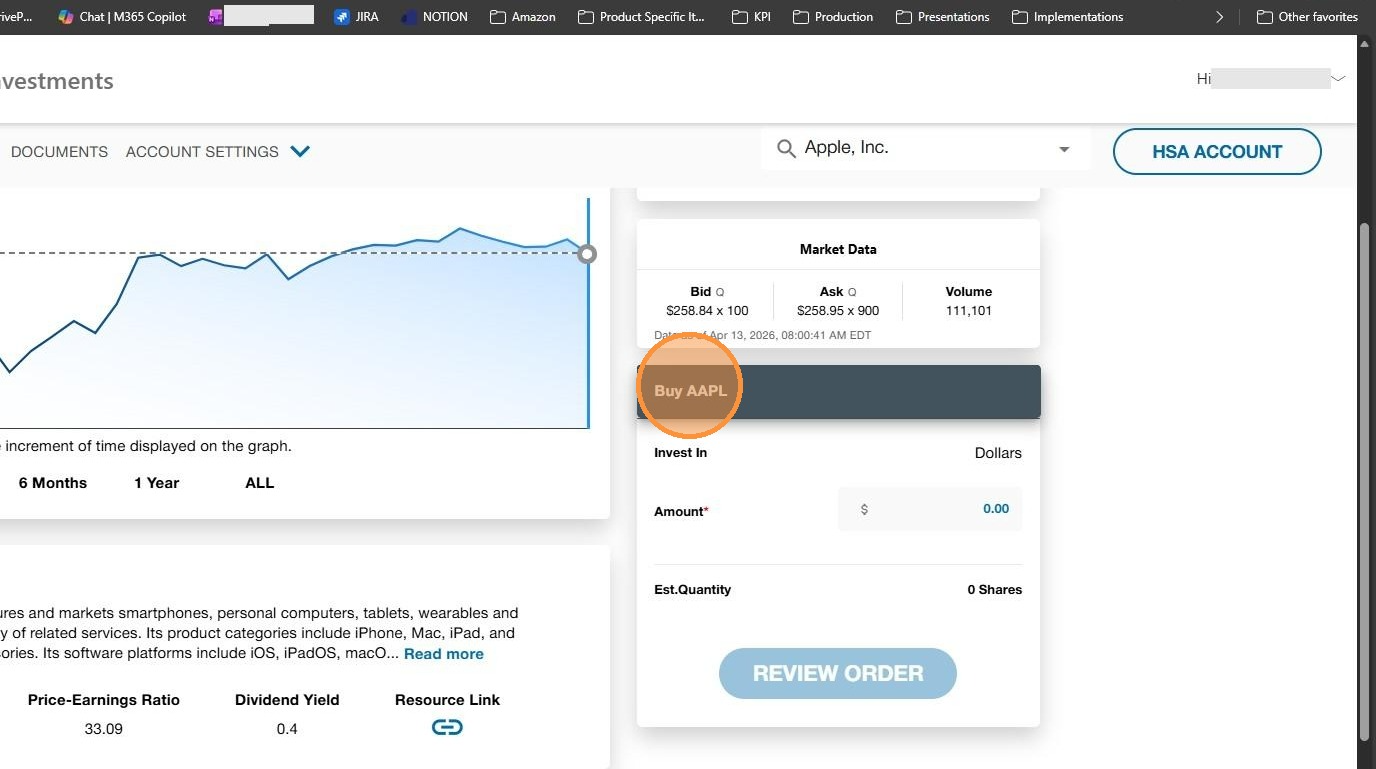Select the 6 Months chart range
The height and width of the screenshot is (769, 1376).
53,483
